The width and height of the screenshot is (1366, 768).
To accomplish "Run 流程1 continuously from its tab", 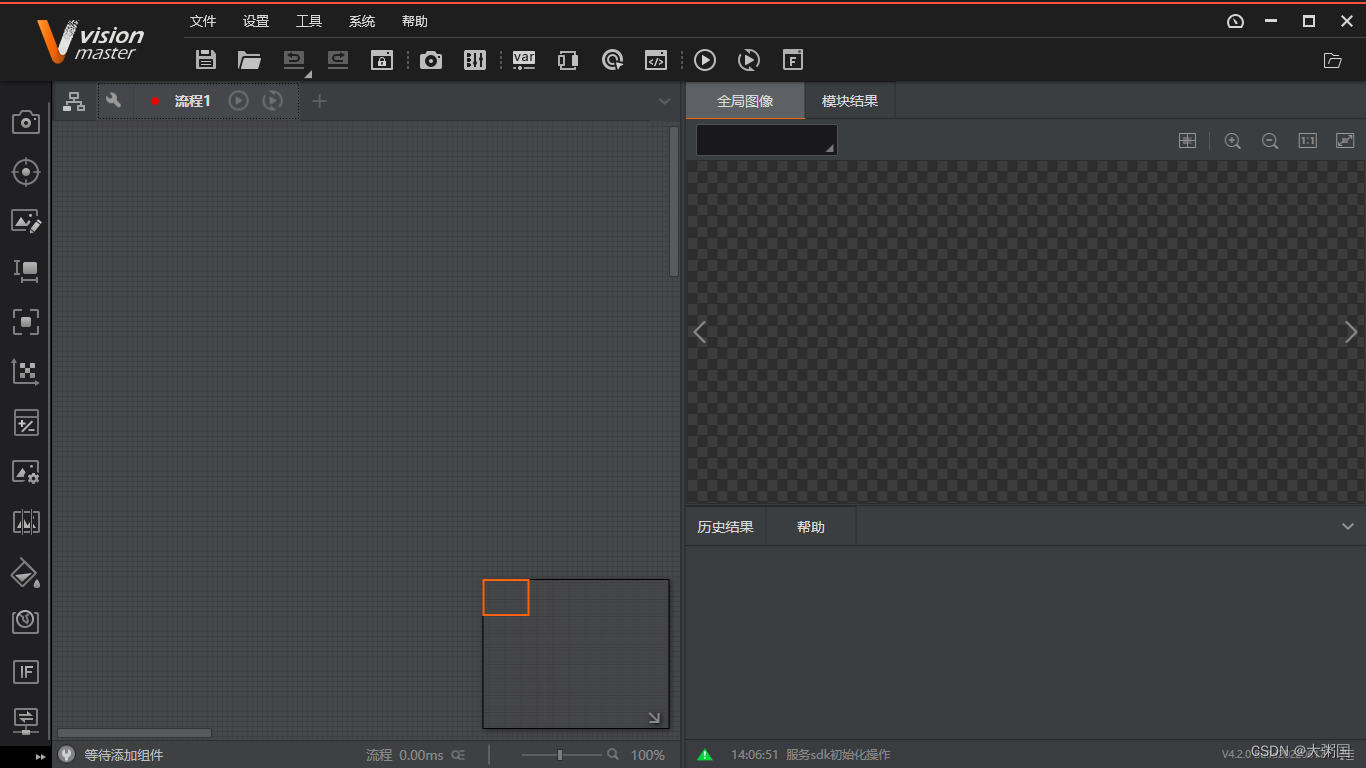I will tap(272, 100).
